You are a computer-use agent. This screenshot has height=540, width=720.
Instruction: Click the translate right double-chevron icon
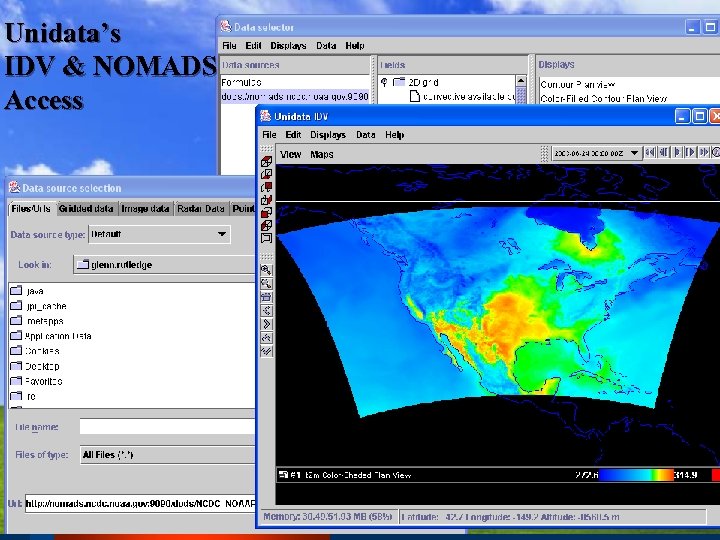(x=266, y=324)
